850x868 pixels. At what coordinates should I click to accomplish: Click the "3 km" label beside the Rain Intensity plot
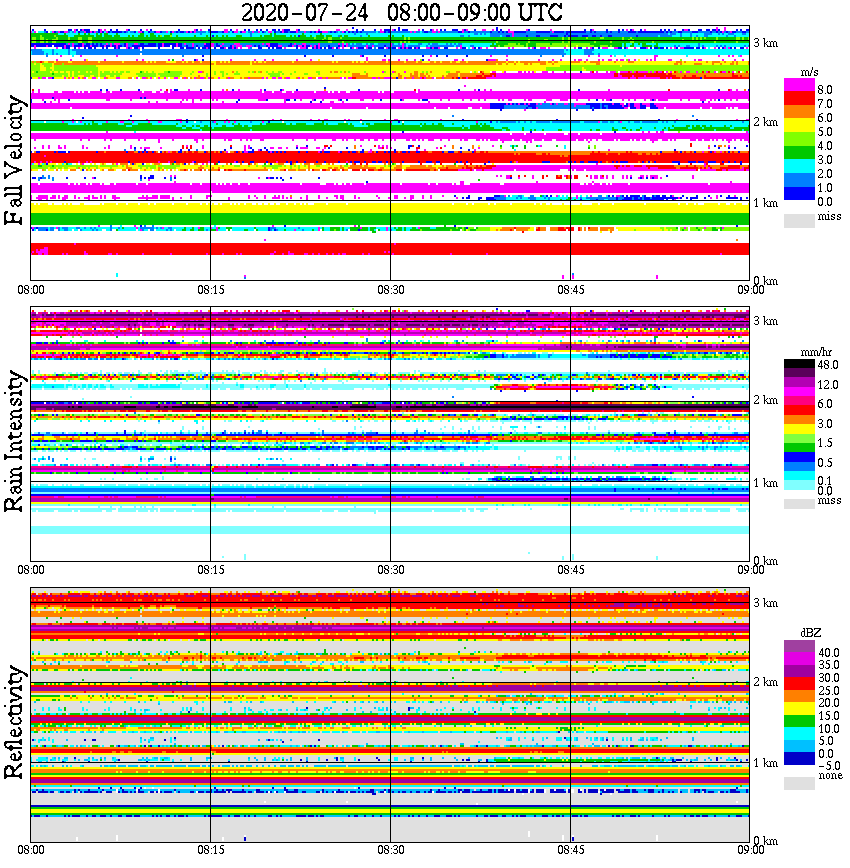pos(765,321)
